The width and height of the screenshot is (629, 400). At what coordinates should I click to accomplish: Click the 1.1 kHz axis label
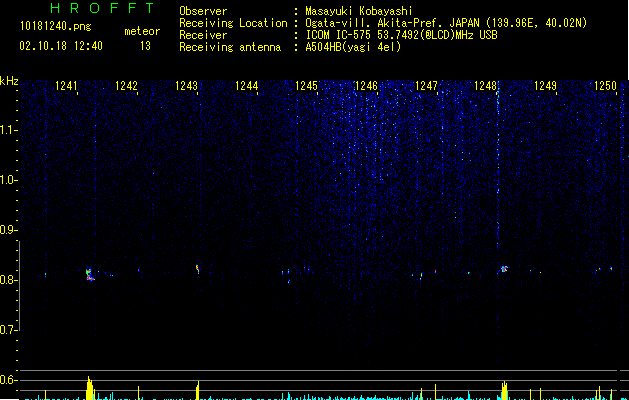point(7,130)
